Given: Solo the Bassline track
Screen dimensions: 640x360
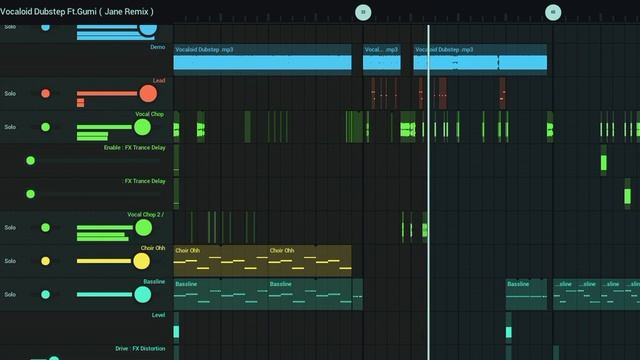Looking at the screenshot, I should point(10,294).
